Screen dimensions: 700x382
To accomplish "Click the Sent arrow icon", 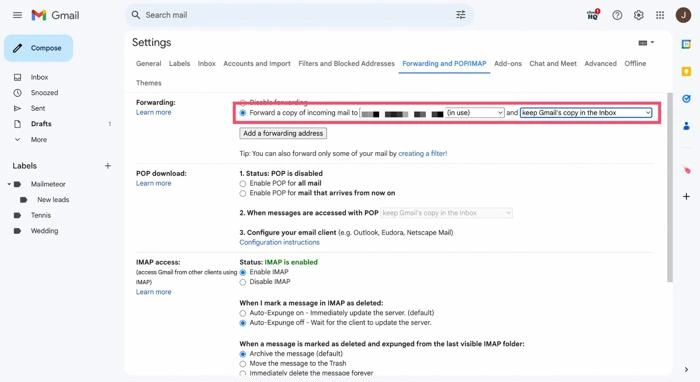I will tap(17, 108).
